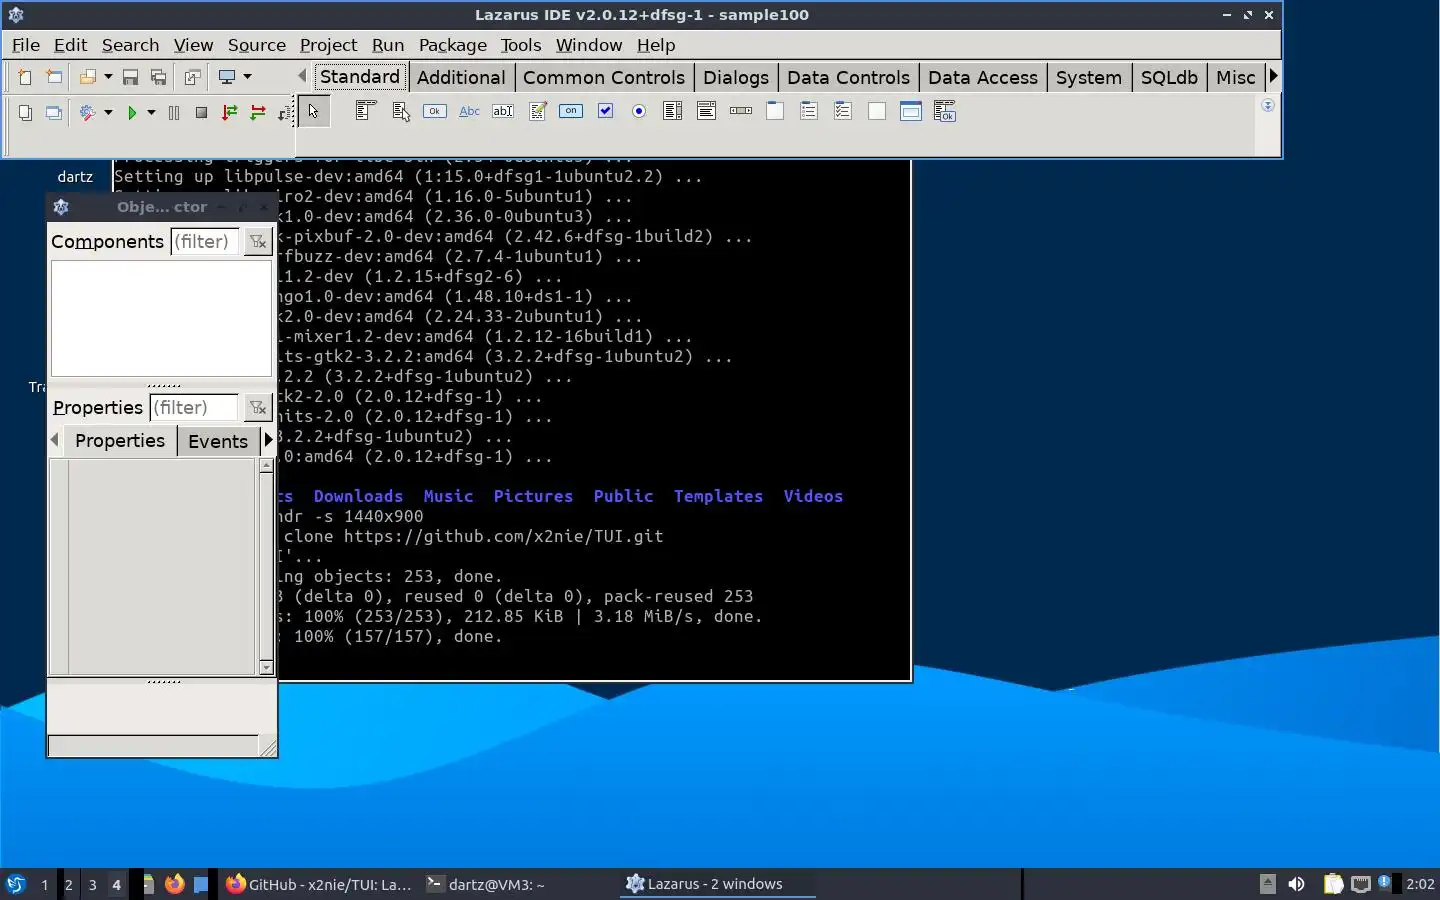The width and height of the screenshot is (1440, 900).
Task: Click the Stop debug square icon
Action: [x=201, y=113]
